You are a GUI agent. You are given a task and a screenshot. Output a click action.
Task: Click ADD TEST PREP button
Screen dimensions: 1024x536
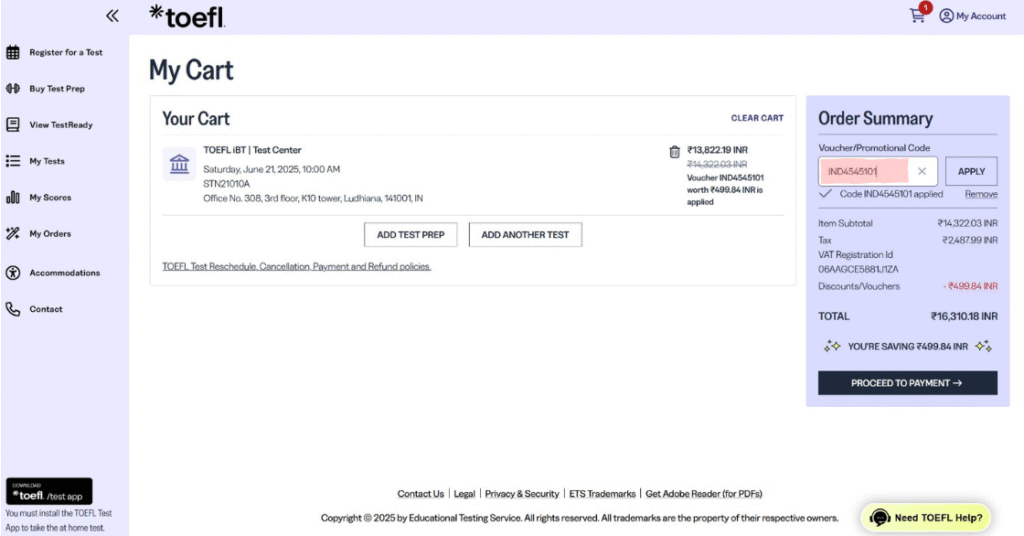click(411, 234)
